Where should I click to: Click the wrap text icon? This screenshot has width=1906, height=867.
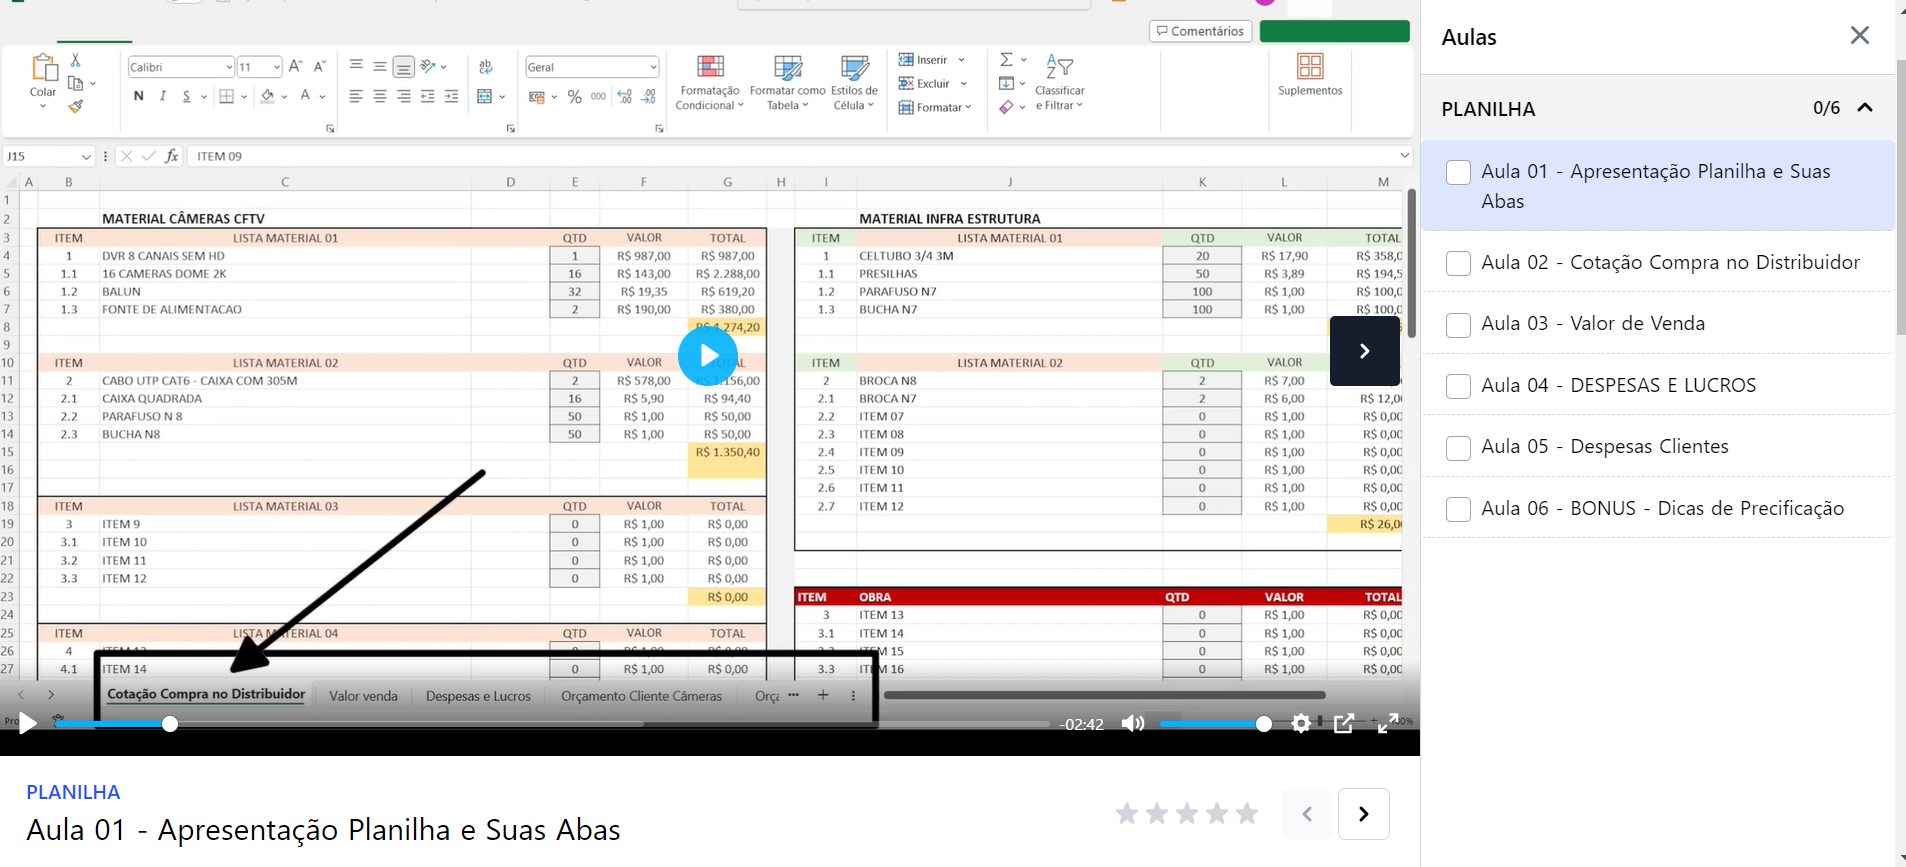(x=486, y=66)
